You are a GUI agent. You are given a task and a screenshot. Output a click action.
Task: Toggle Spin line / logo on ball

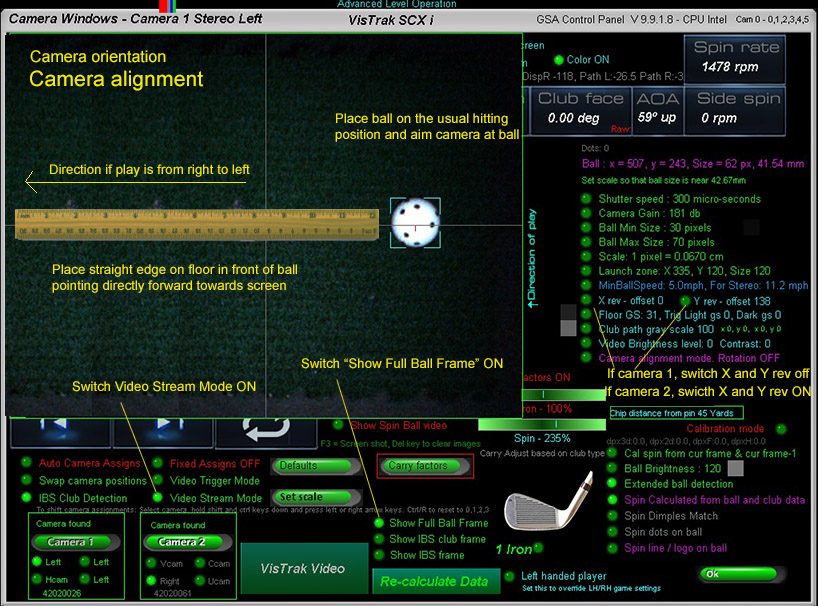click(x=612, y=548)
